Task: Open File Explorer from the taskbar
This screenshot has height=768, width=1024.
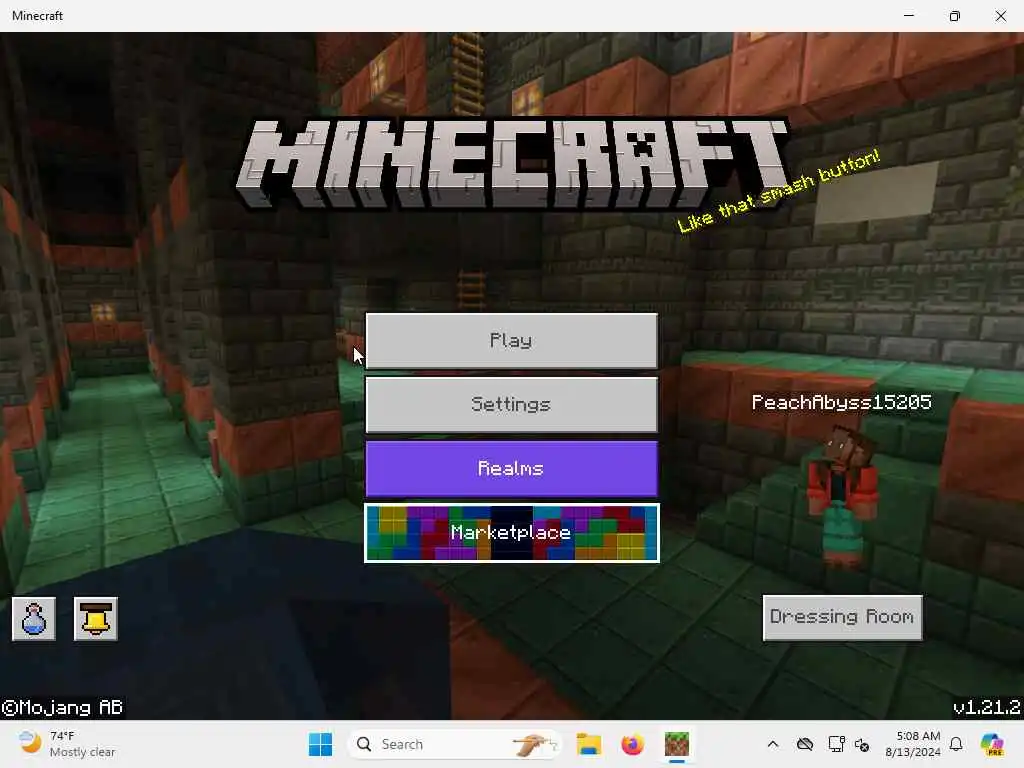Action: coord(589,744)
